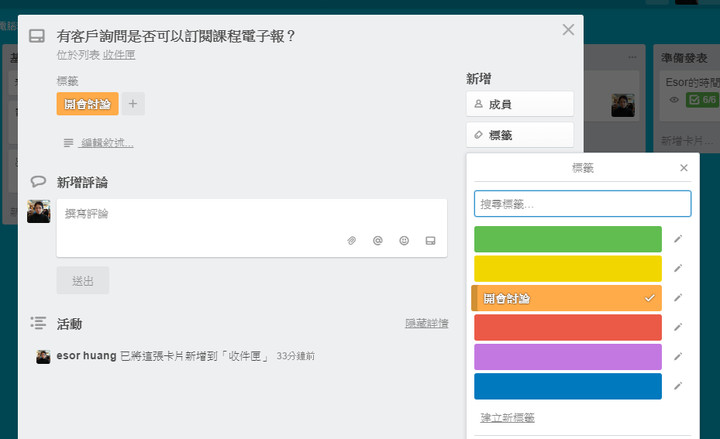Click the 建立新標籤 create new label link
Image resolution: width=720 pixels, height=439 pixels.
point(507,417)
